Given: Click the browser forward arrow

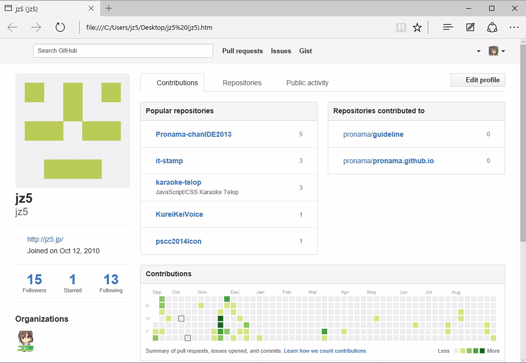Looking at the screenshot, I should click(x=36, y=28).
